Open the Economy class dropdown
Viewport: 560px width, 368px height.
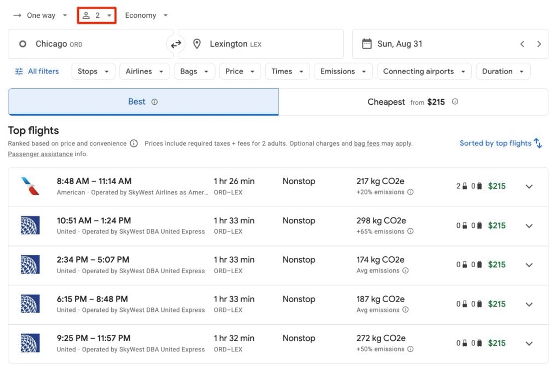146,16
